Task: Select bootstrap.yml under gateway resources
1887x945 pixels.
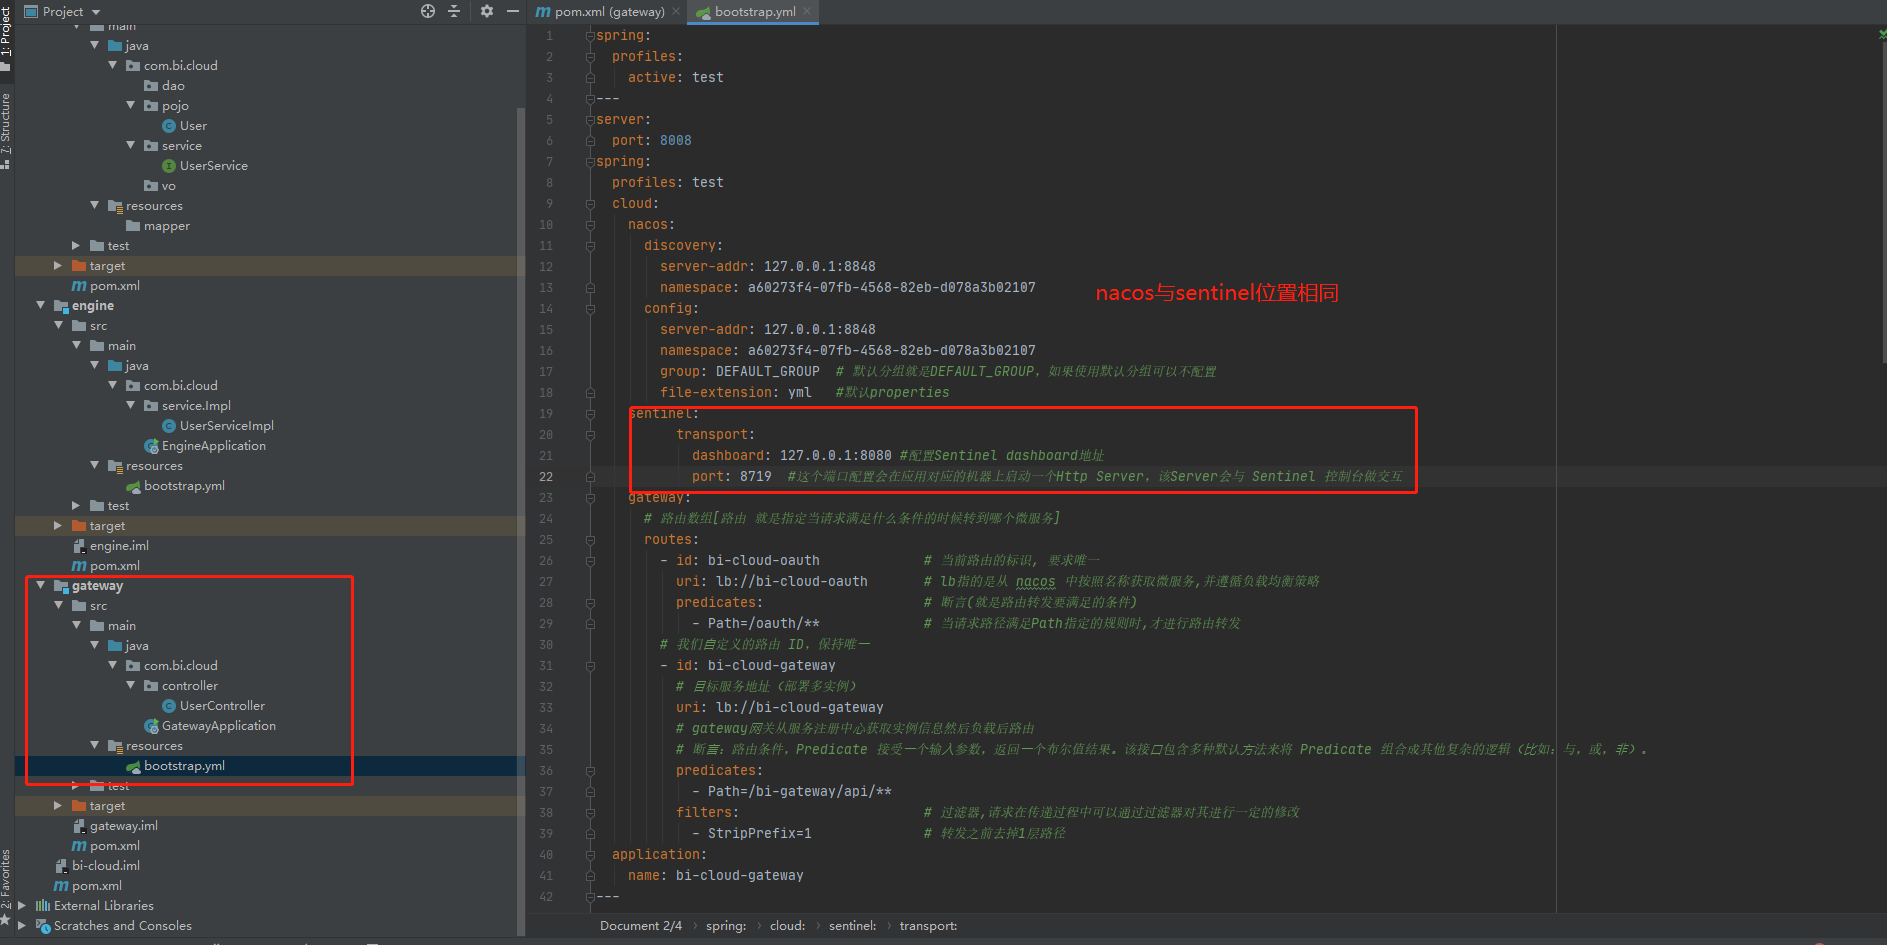Action: 184,765
